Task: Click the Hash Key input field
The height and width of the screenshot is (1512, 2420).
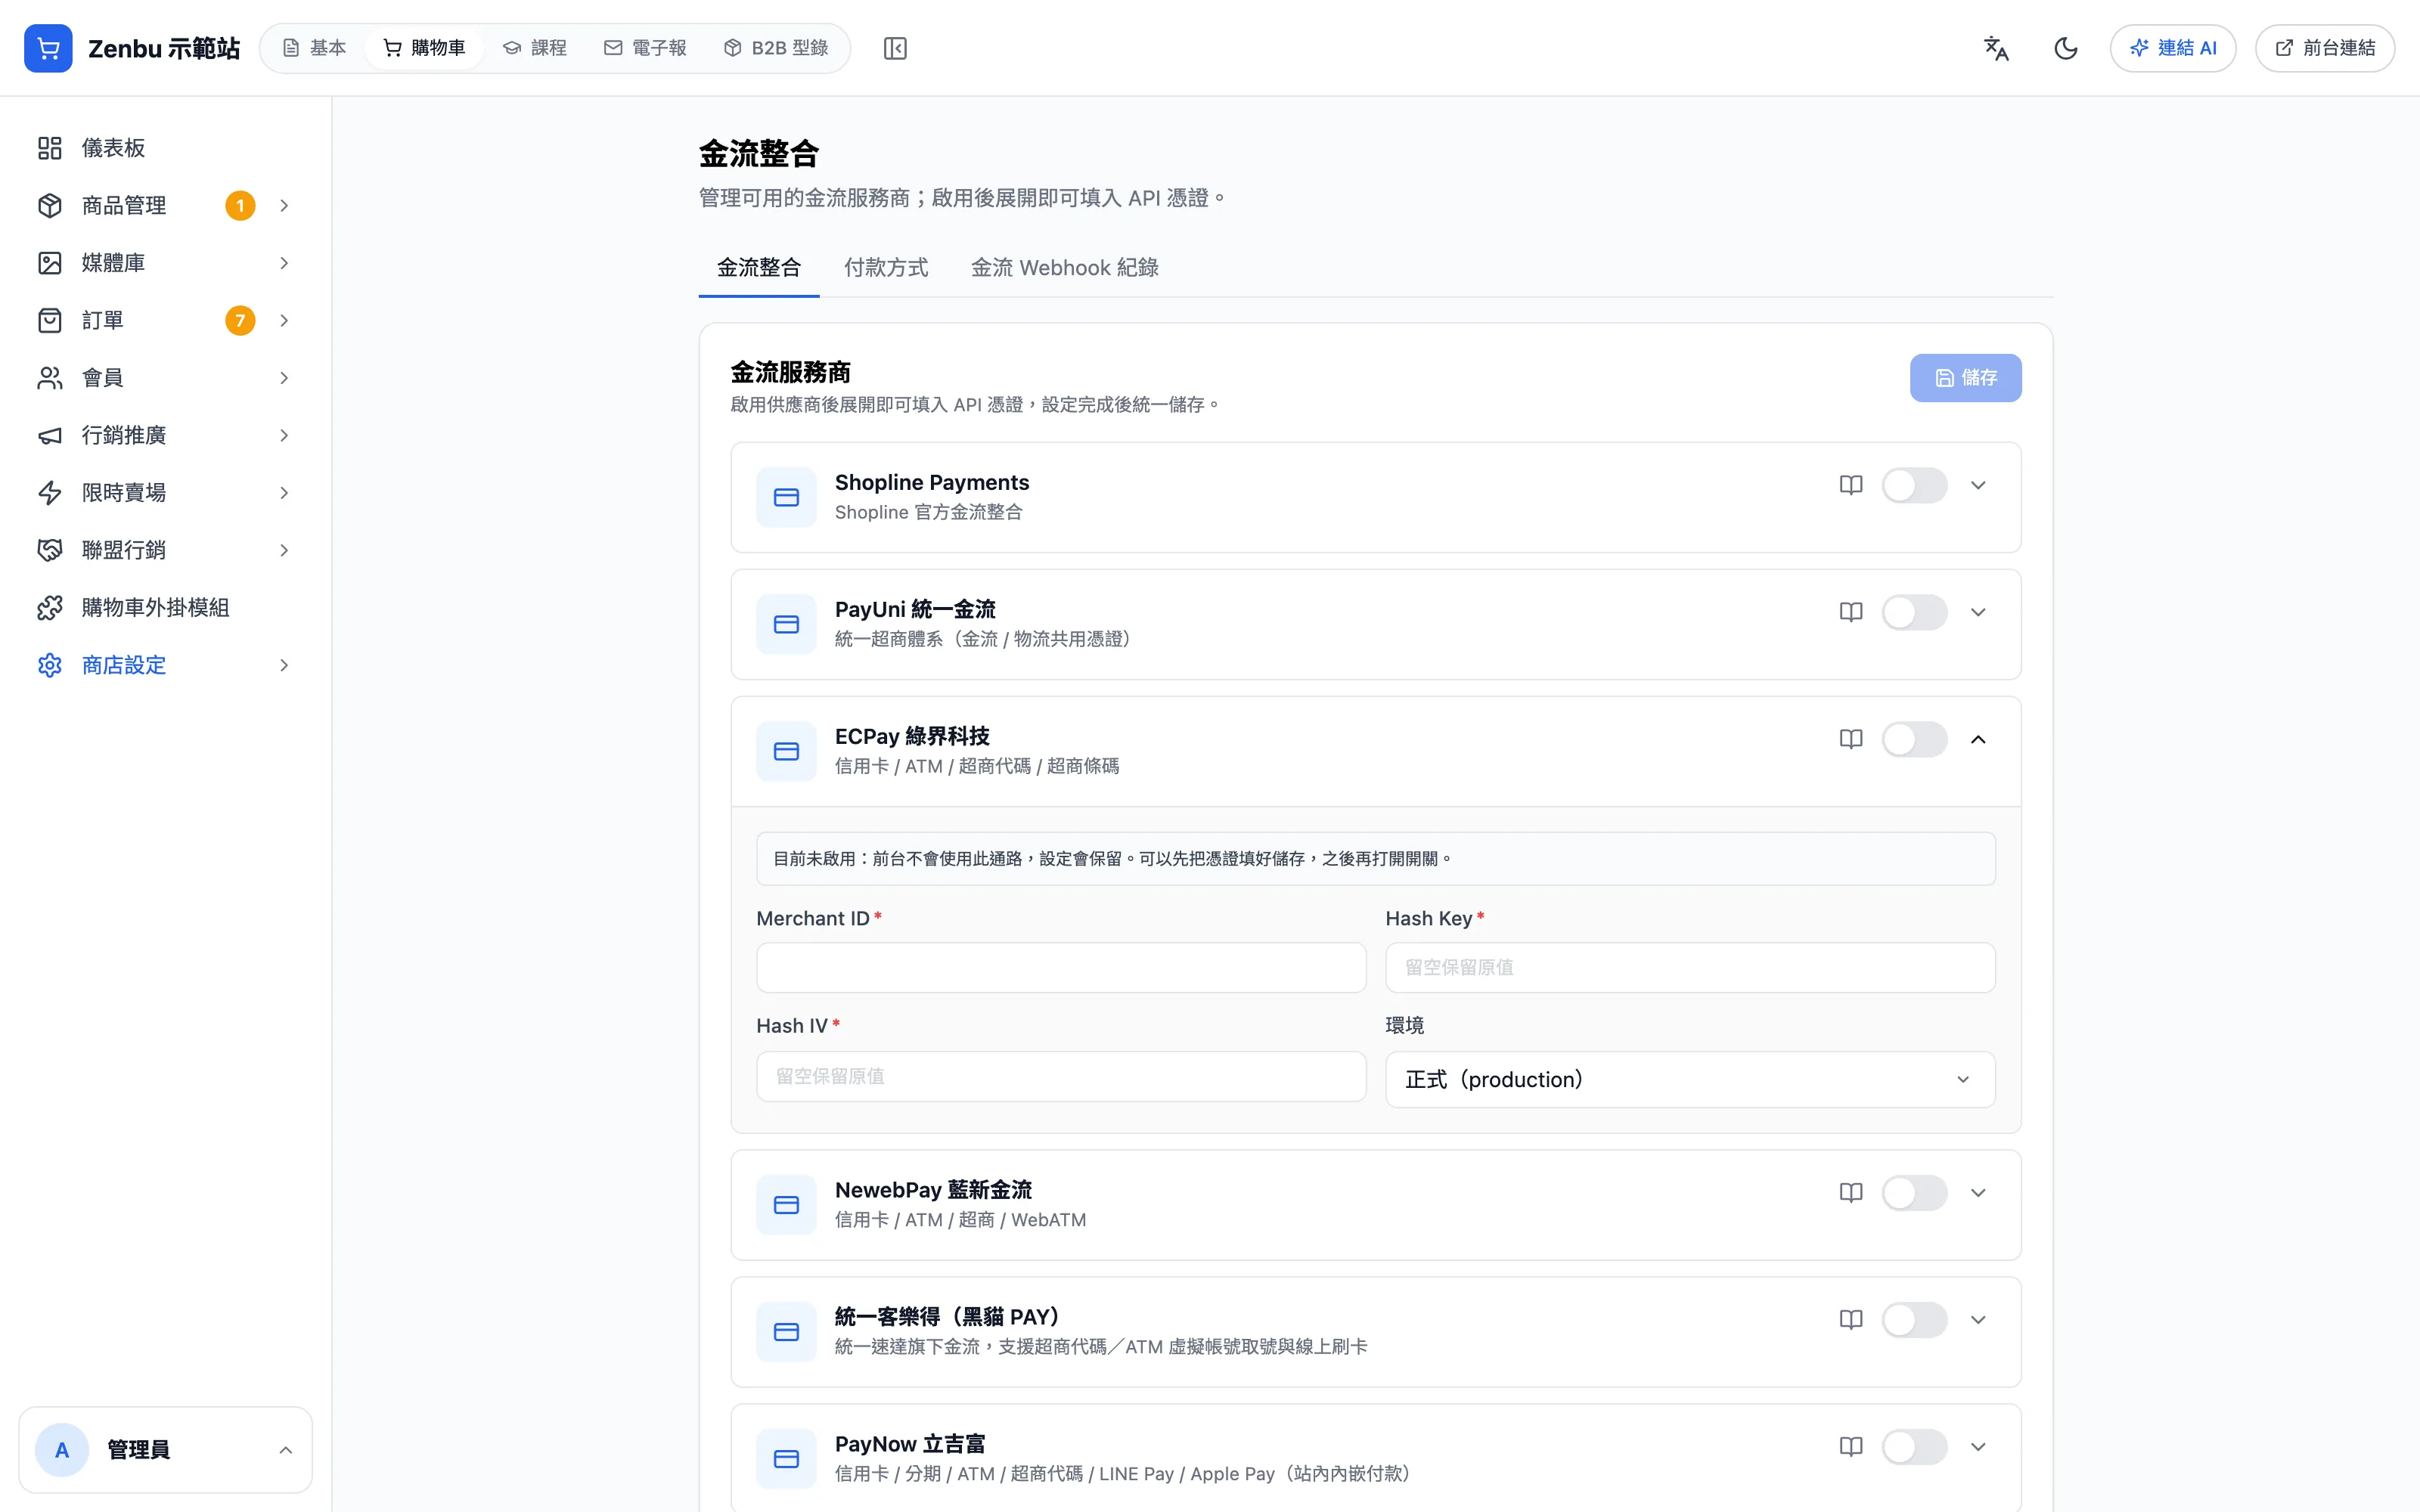Action: [x=1690, y=967]
